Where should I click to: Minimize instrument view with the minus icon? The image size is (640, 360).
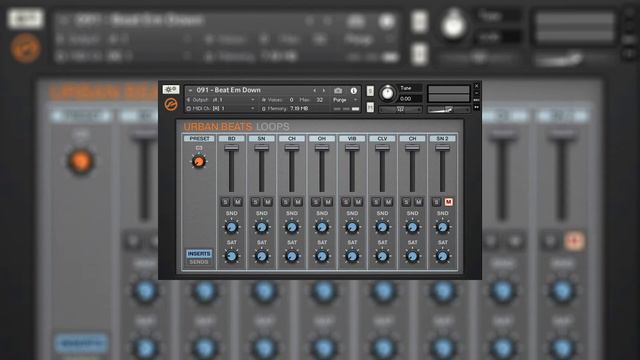click(476, 93)
